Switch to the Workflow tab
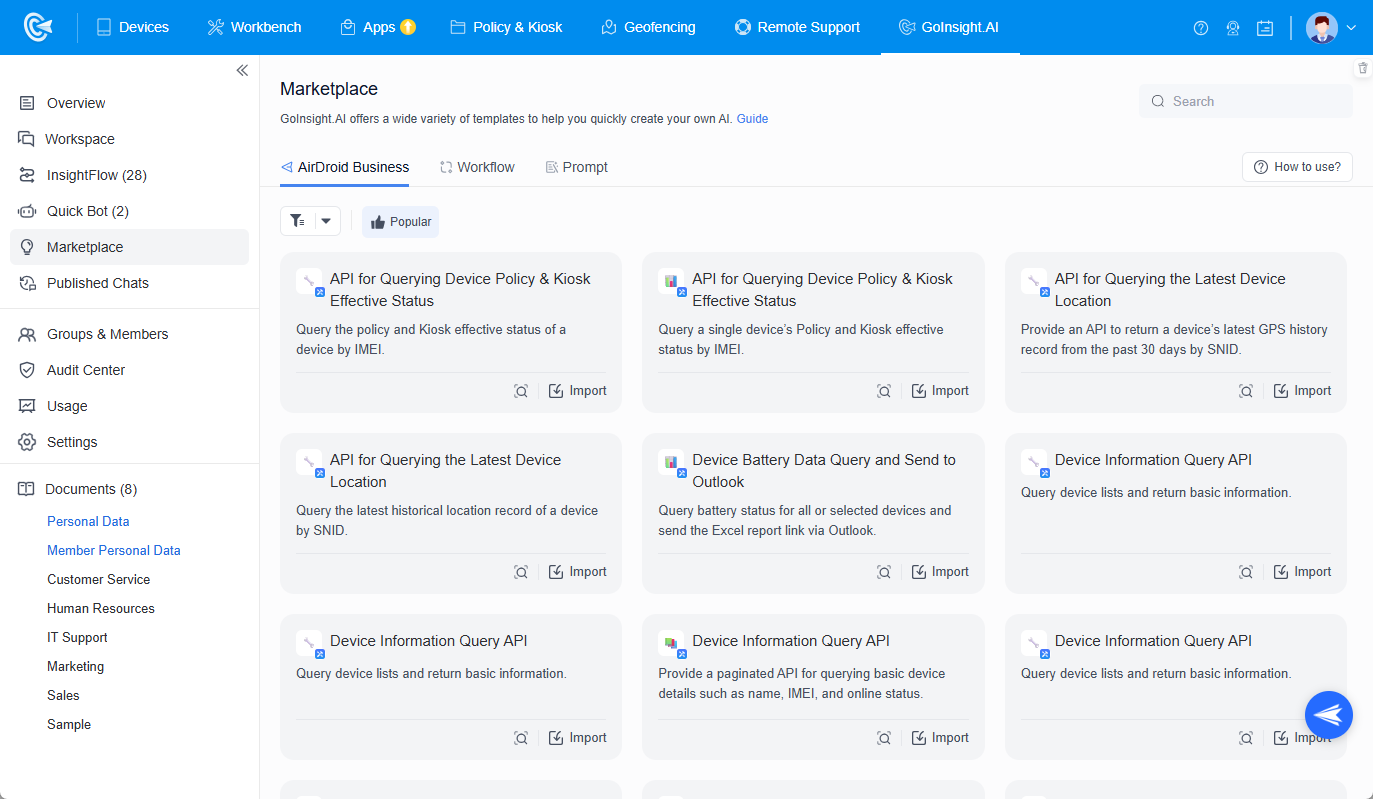 pyautogui.click(x=477, y=167)
